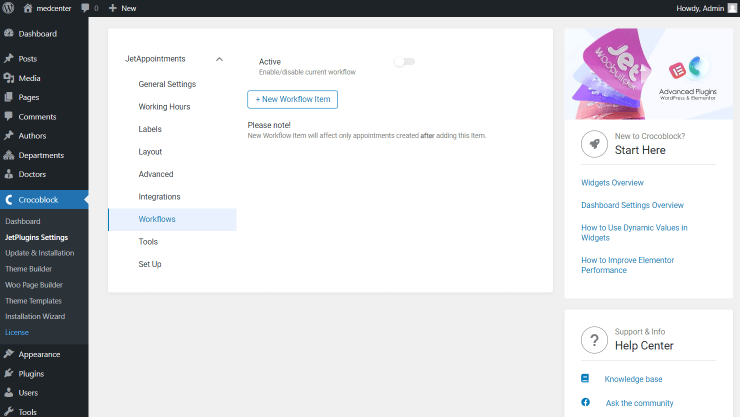Open Crocoblock Dashboard submenu item
Image resolution: width=740 pixels, height=417 pixels.
click(23, 221)
